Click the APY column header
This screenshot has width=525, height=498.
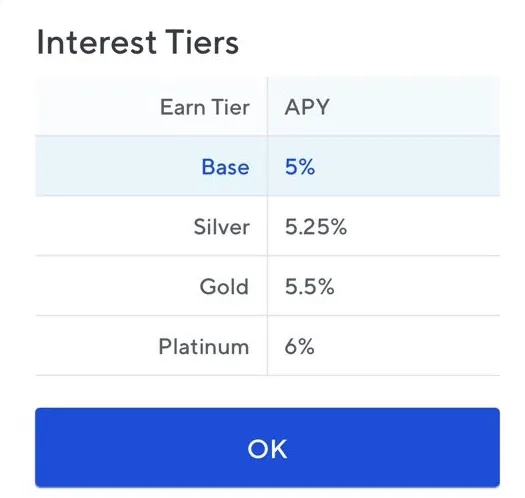tap(307, 107)
